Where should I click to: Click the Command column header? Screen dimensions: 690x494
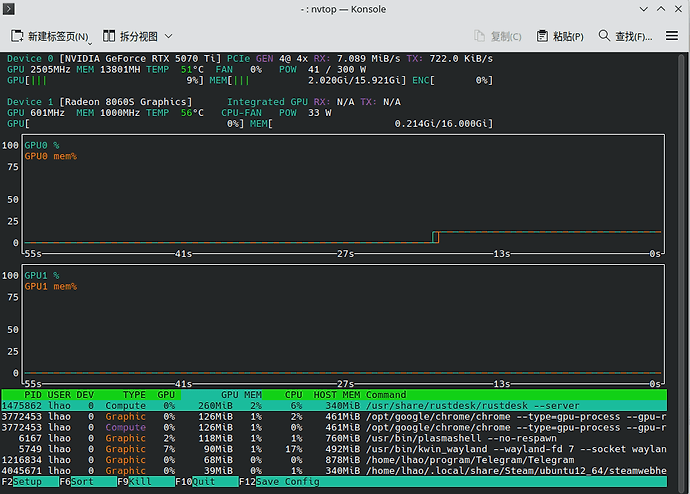(x=386, y=395)
